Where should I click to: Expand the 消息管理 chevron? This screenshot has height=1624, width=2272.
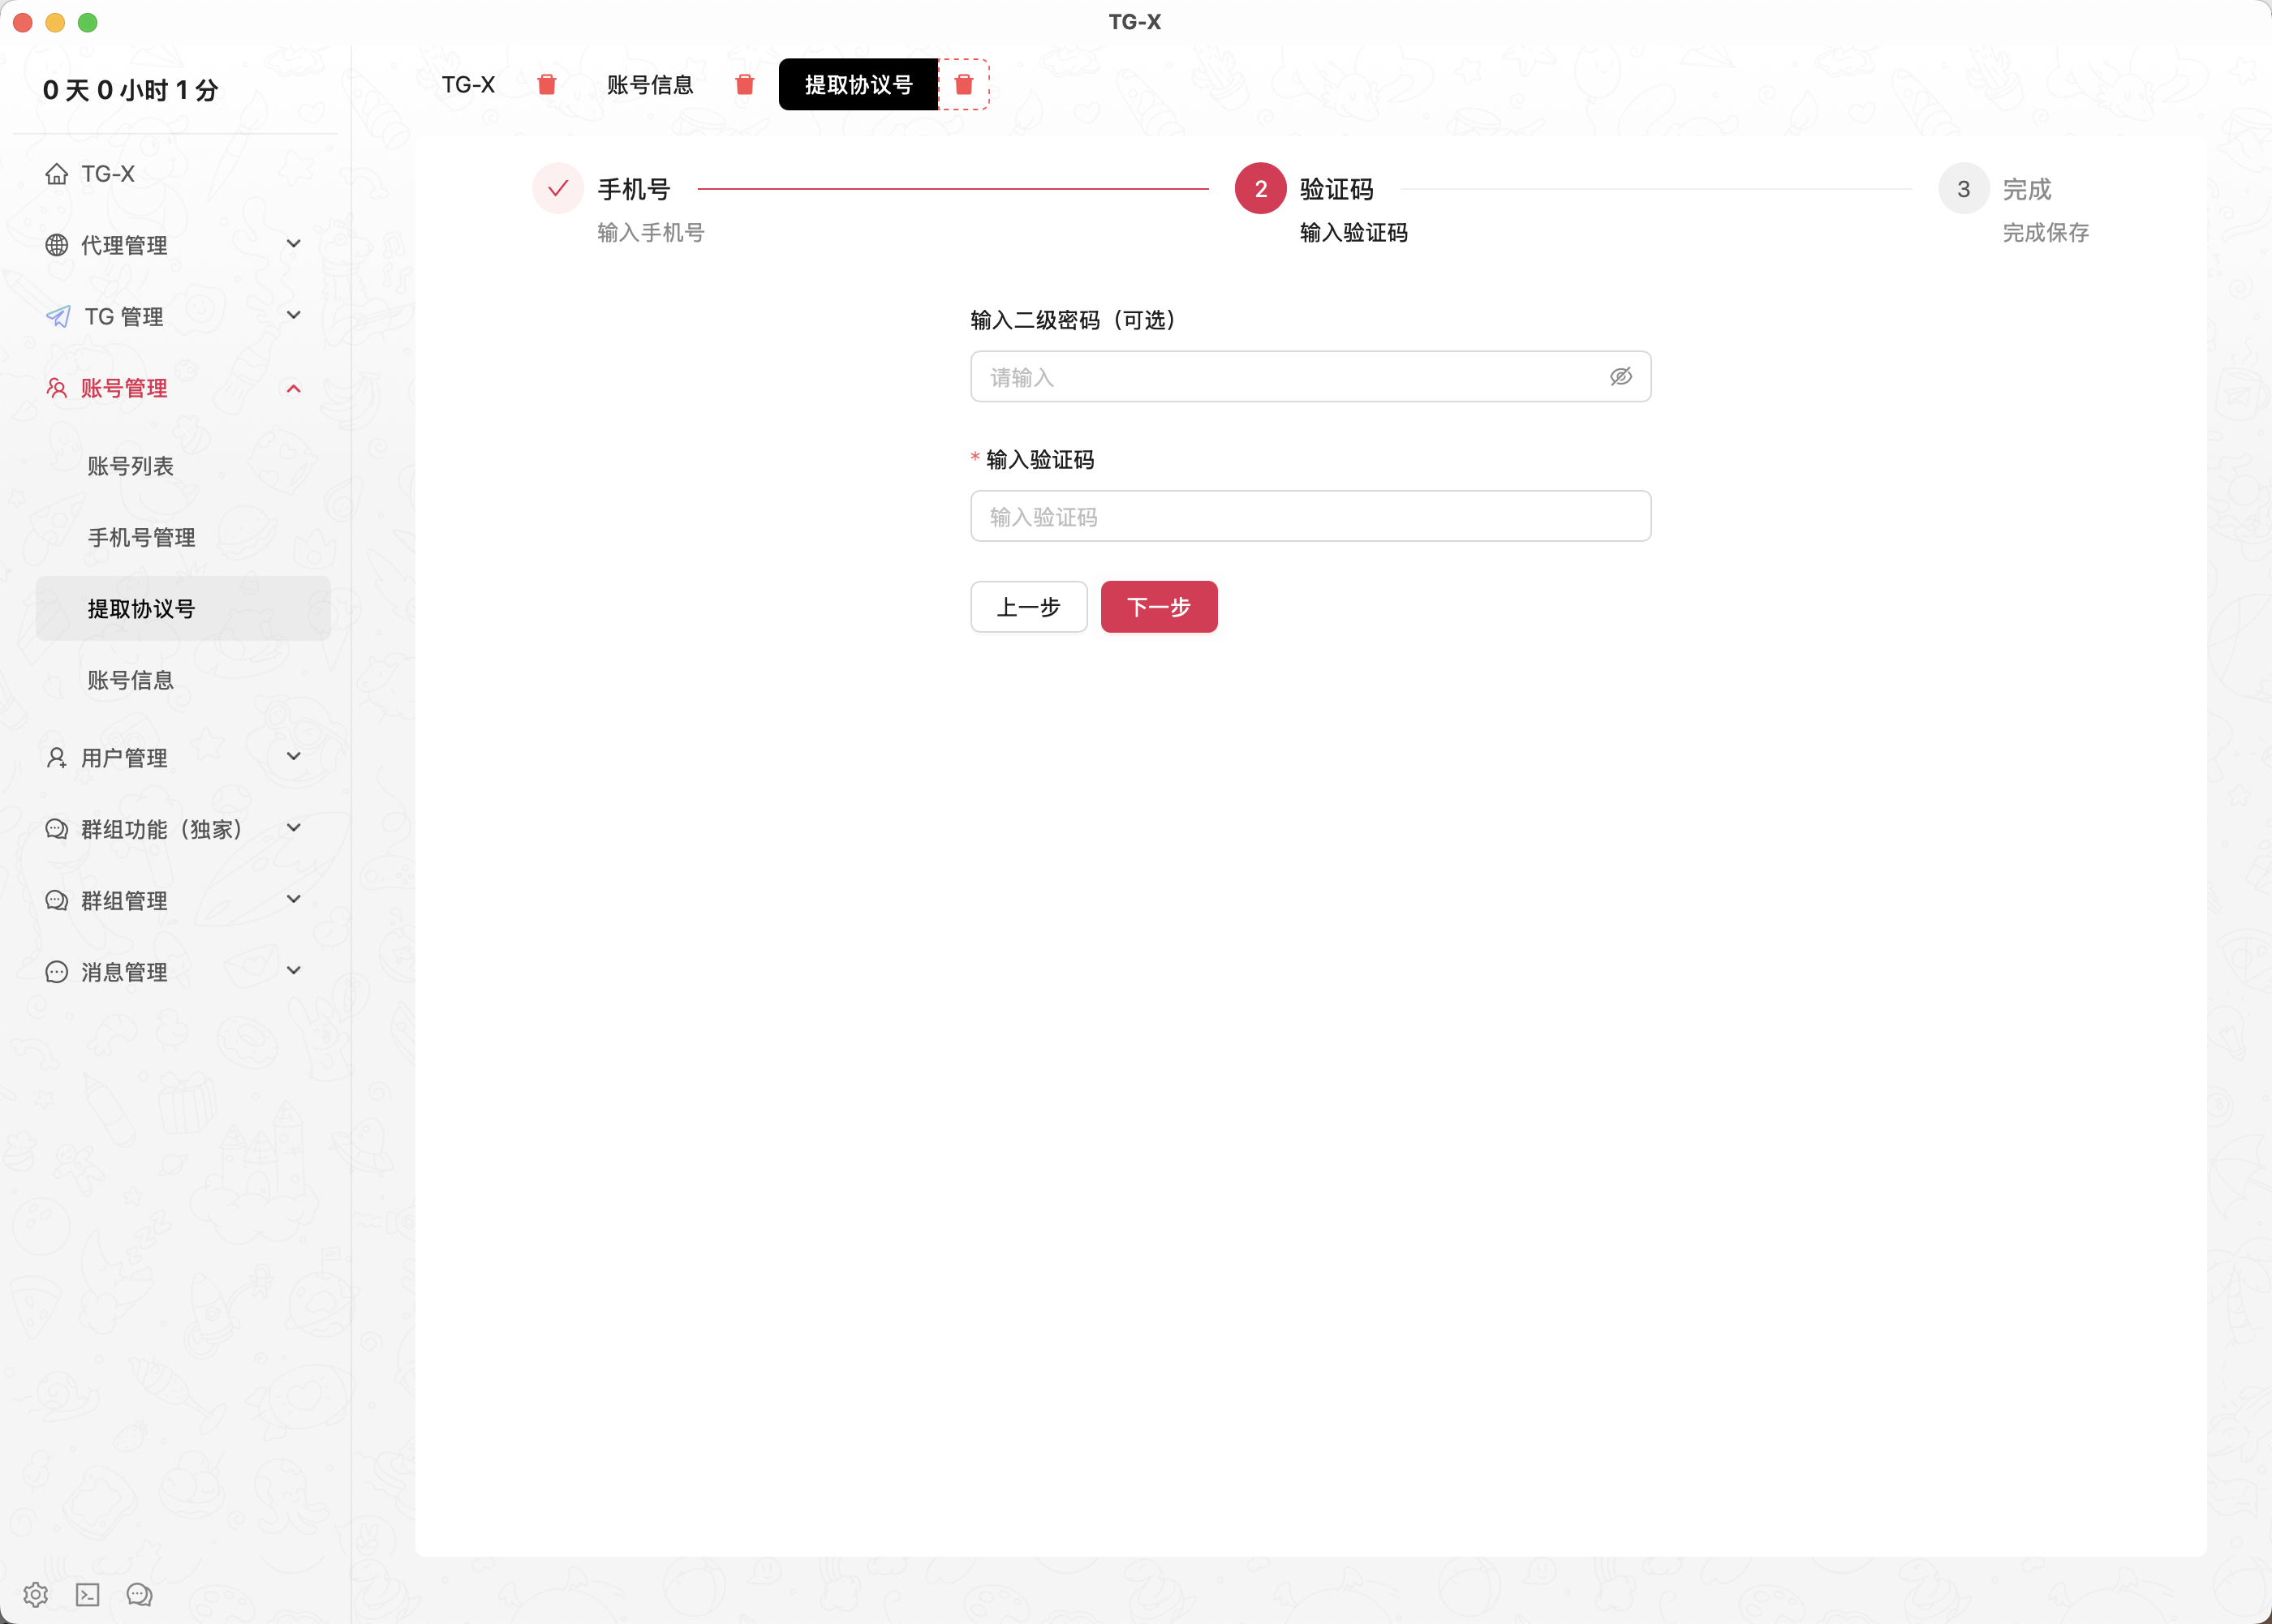point(294,970)
